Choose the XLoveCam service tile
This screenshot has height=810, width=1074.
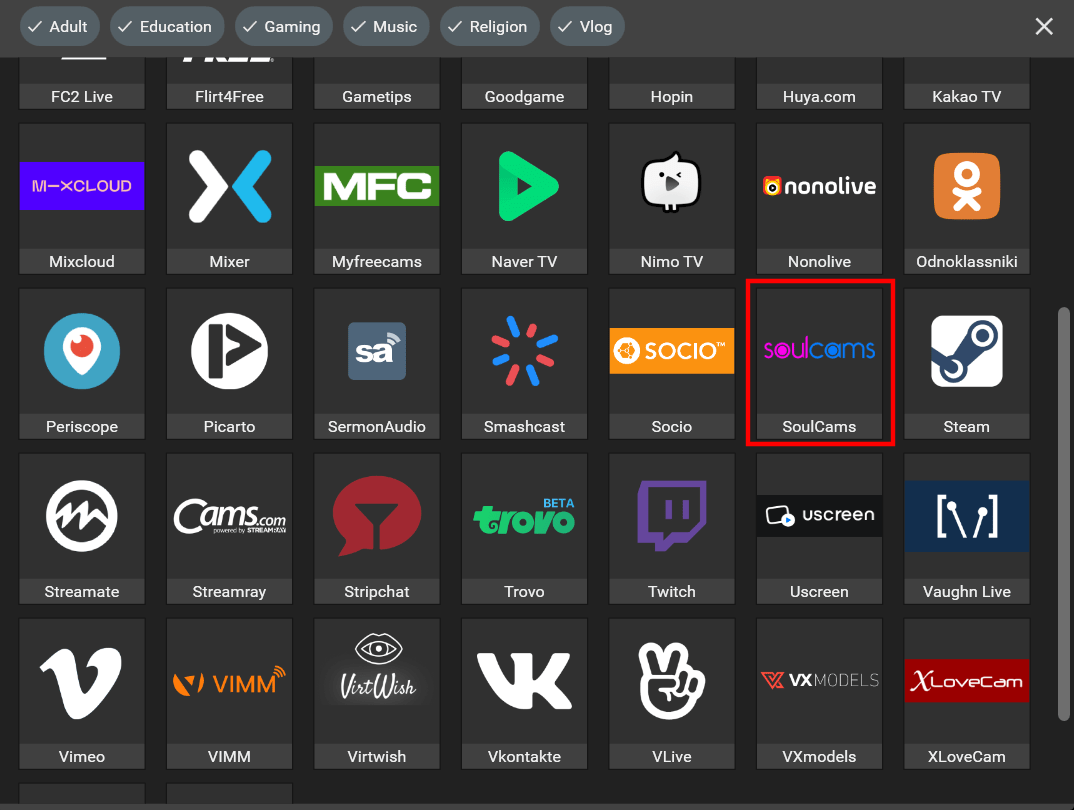(x=966, y=694)
